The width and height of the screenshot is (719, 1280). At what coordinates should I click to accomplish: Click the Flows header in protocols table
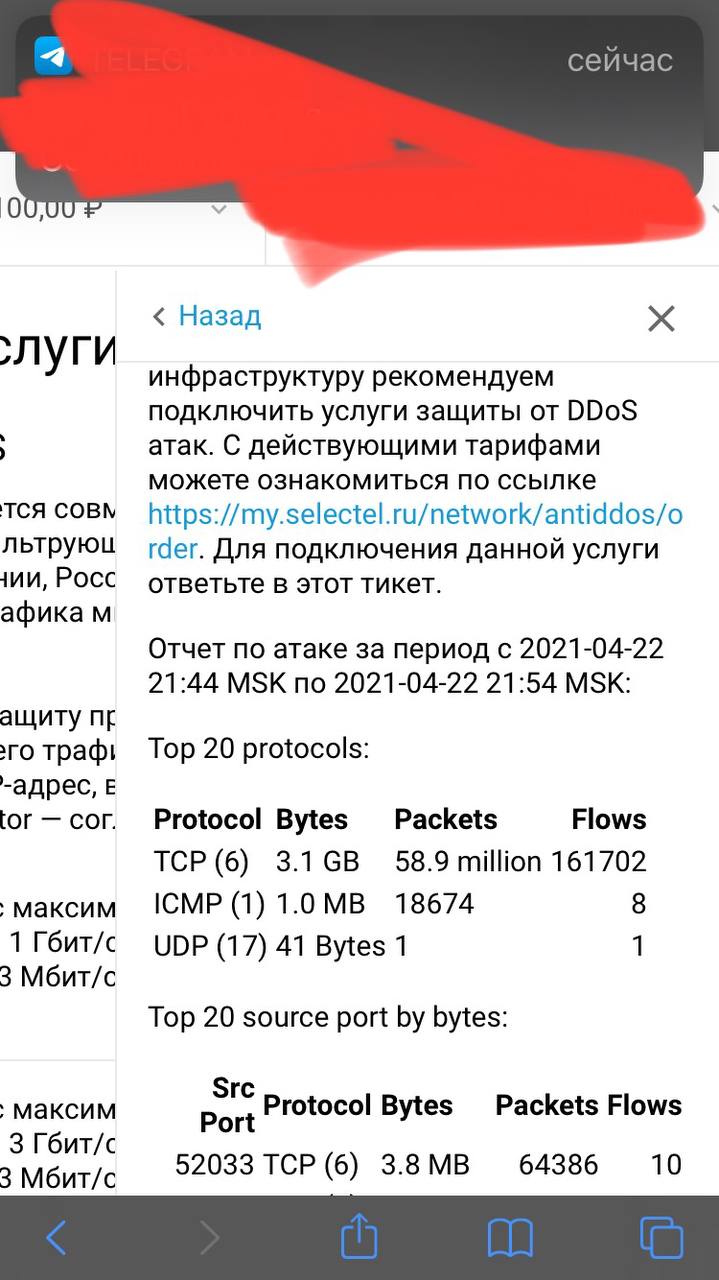[608, 819]
